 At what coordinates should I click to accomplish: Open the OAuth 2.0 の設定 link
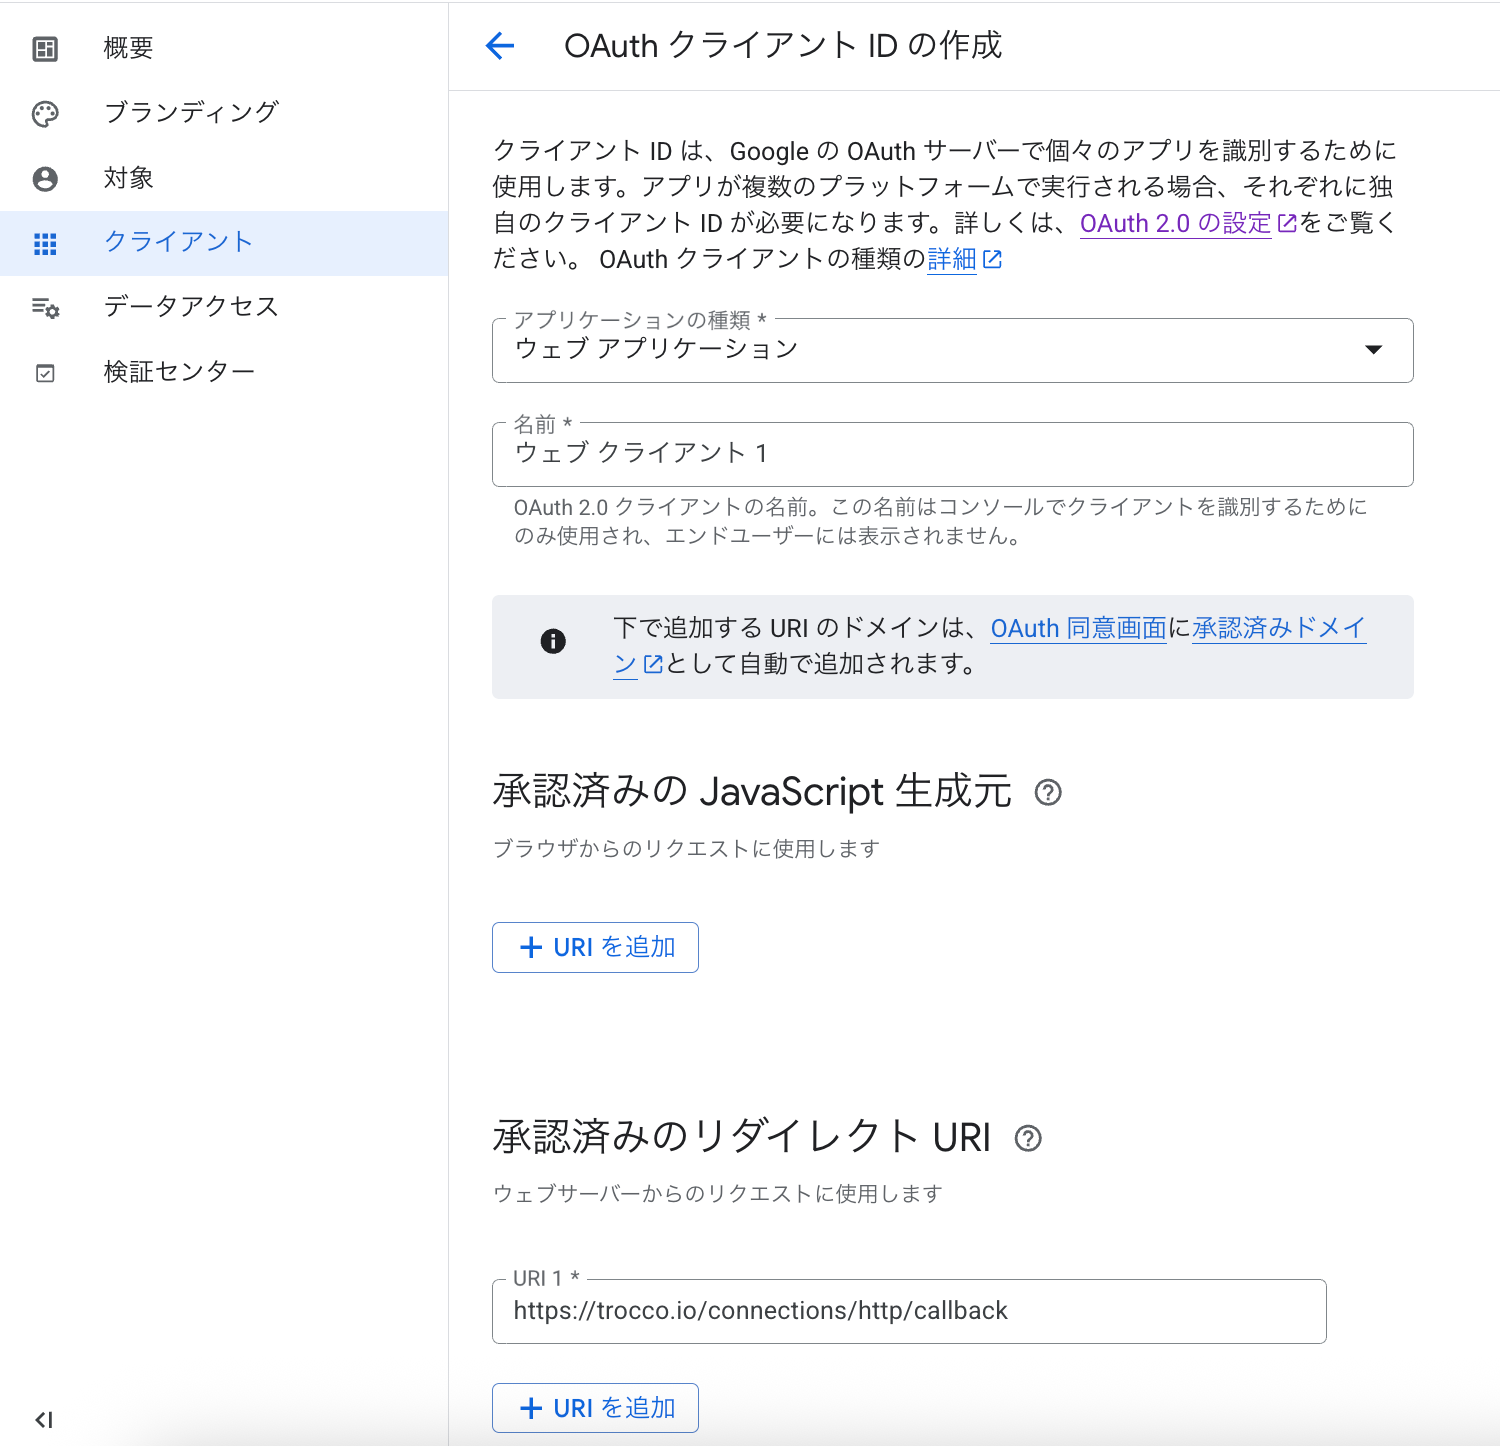pyautogui.click(x=1175, y=223)
